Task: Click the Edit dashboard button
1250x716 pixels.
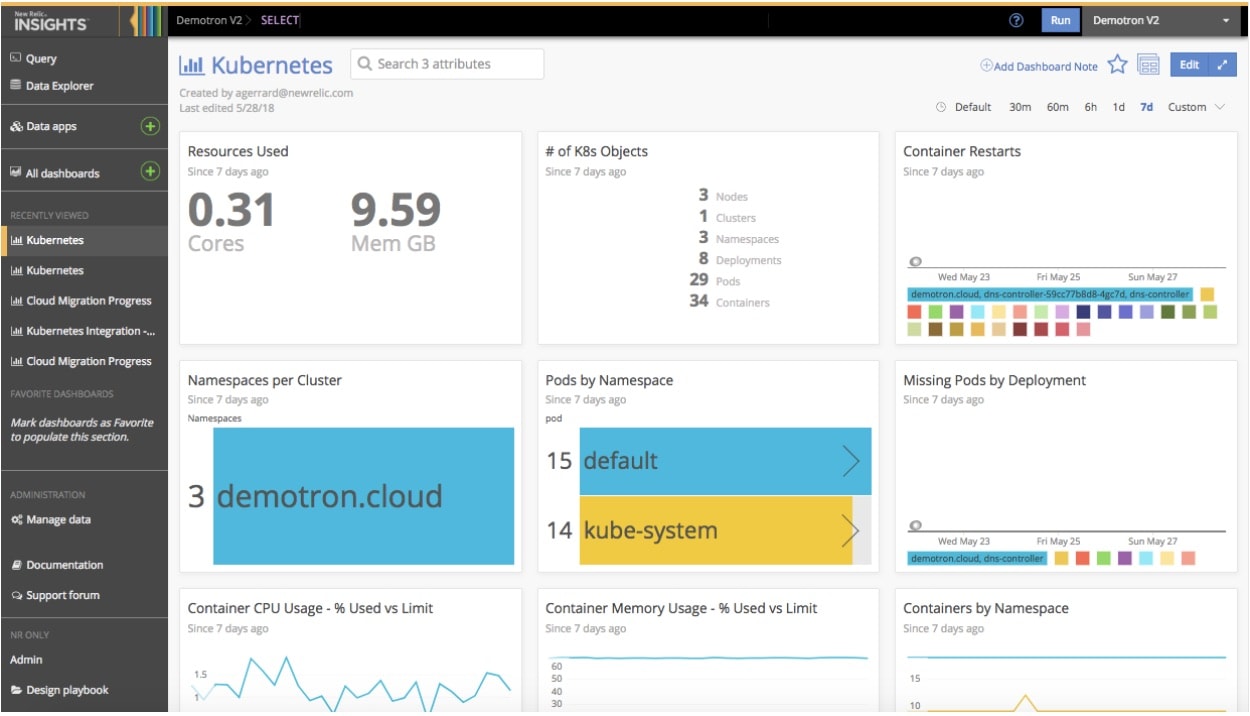Action: tap(1189, 65)
